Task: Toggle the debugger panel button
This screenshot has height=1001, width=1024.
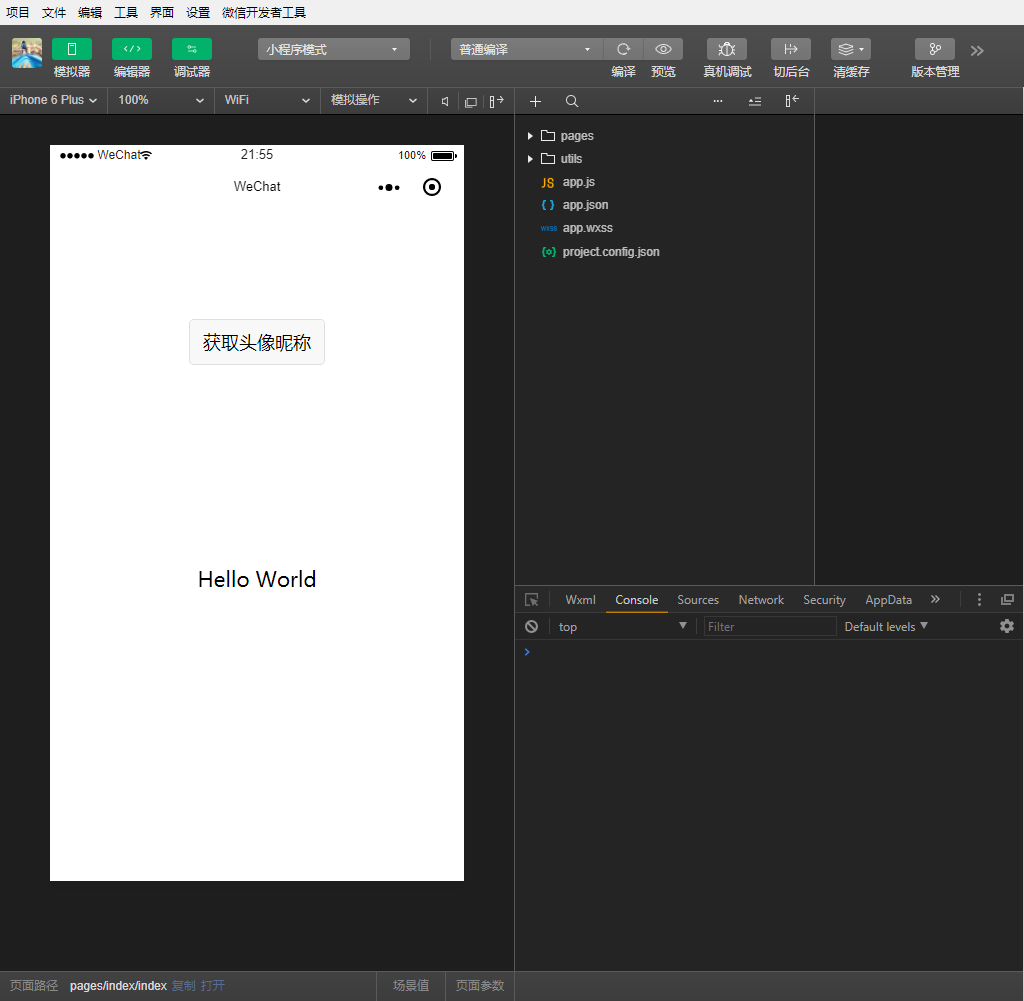Action: pos(192,49)
